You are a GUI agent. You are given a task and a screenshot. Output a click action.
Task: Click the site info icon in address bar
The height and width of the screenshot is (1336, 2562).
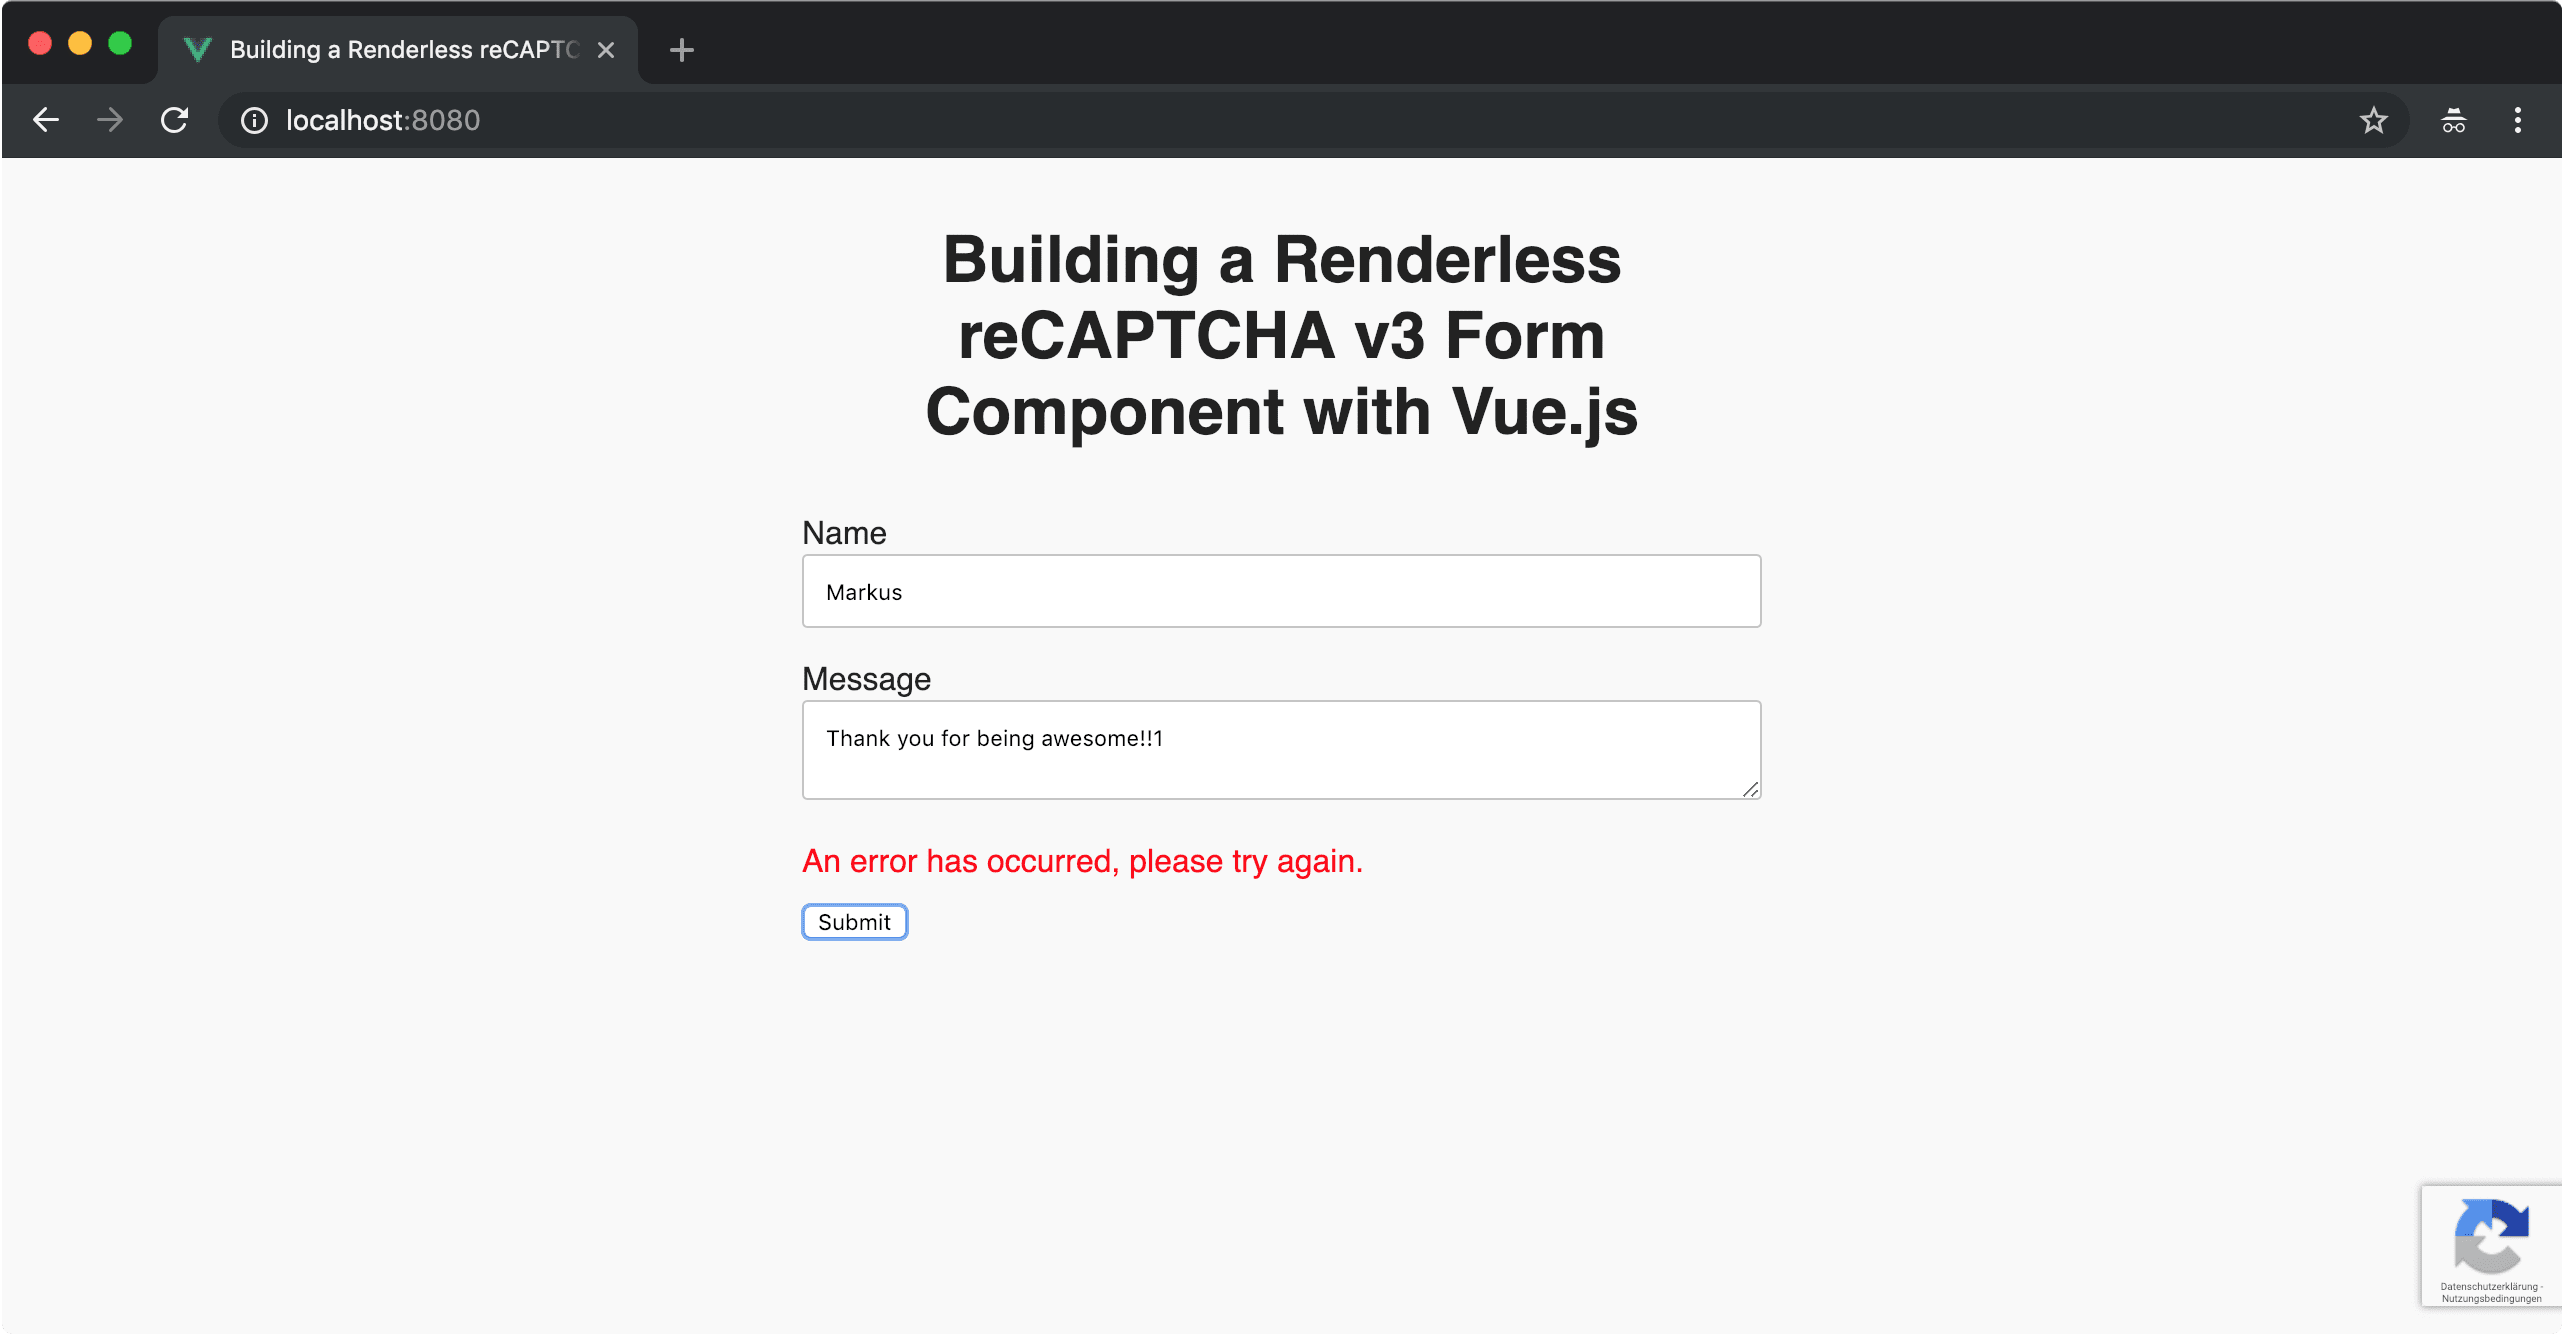point(254,120)
